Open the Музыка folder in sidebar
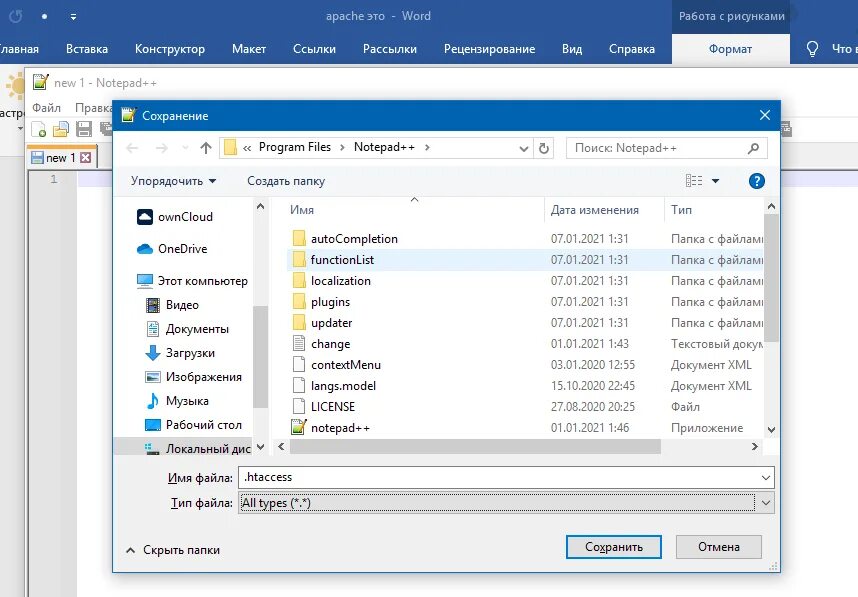The height and width of the screenshot is (597, 858). tap(177, 401)
